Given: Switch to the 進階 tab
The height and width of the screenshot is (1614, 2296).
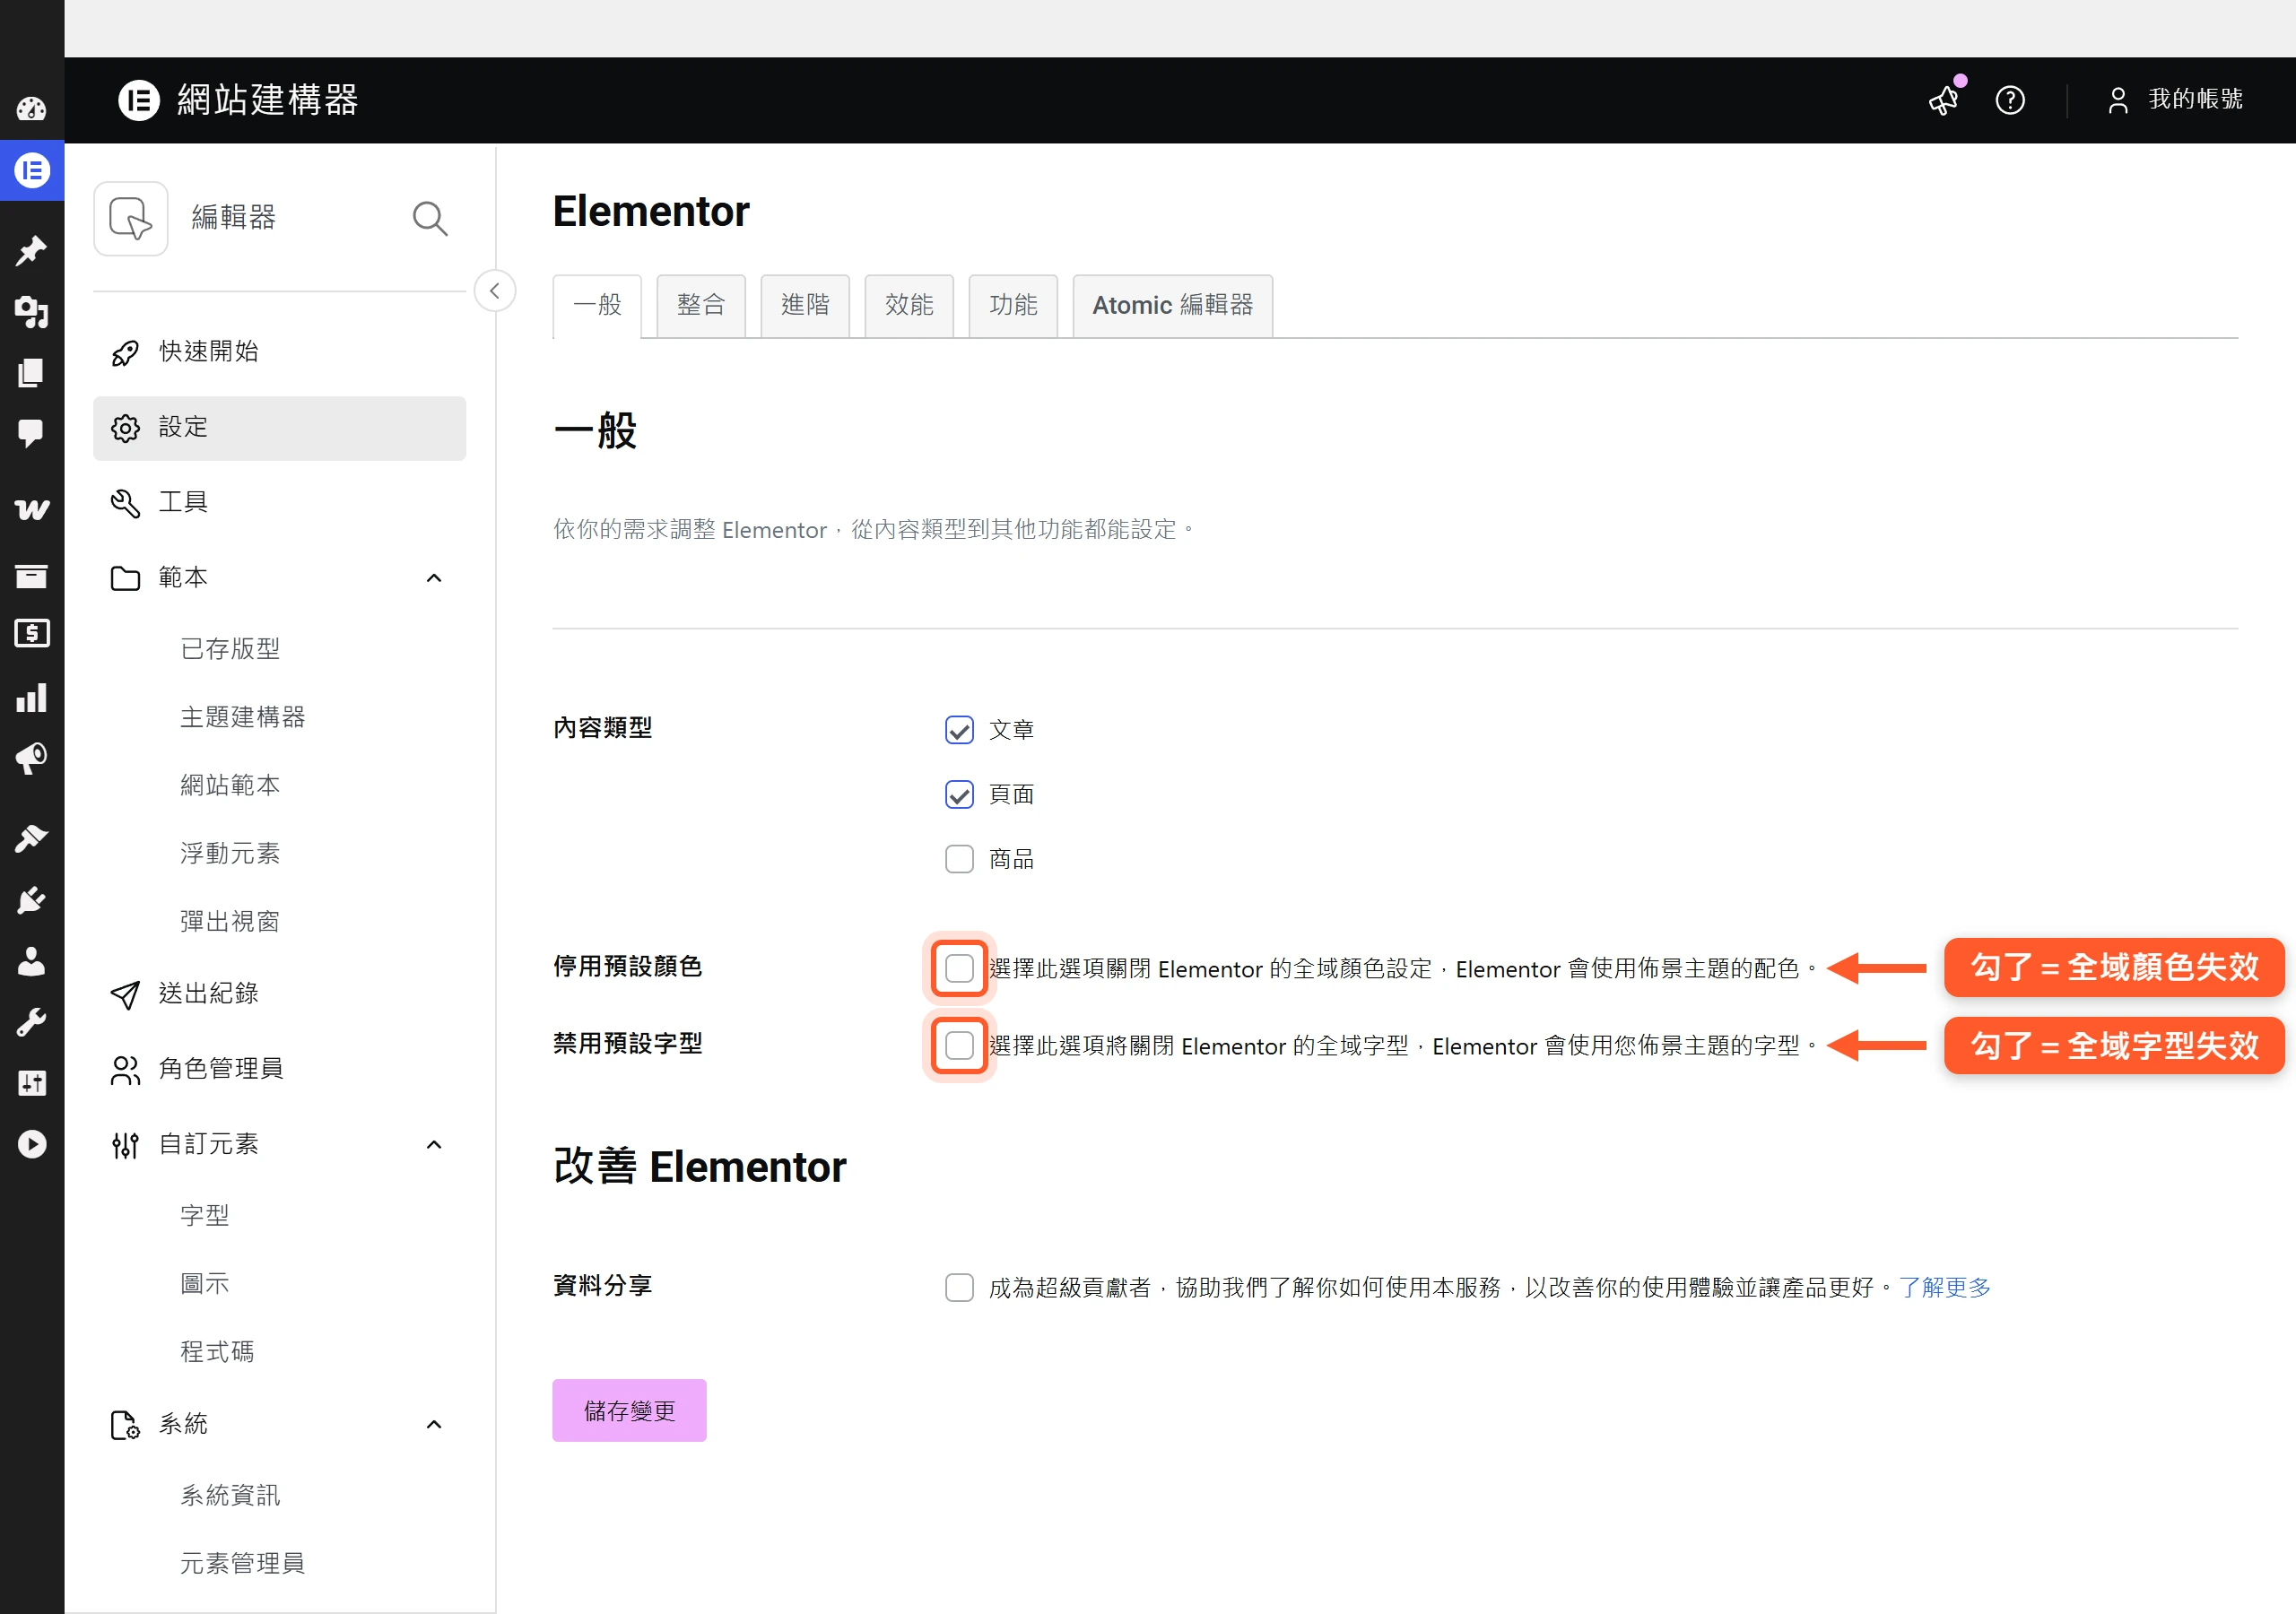Looking at the screenshot, I should [805, 305].
